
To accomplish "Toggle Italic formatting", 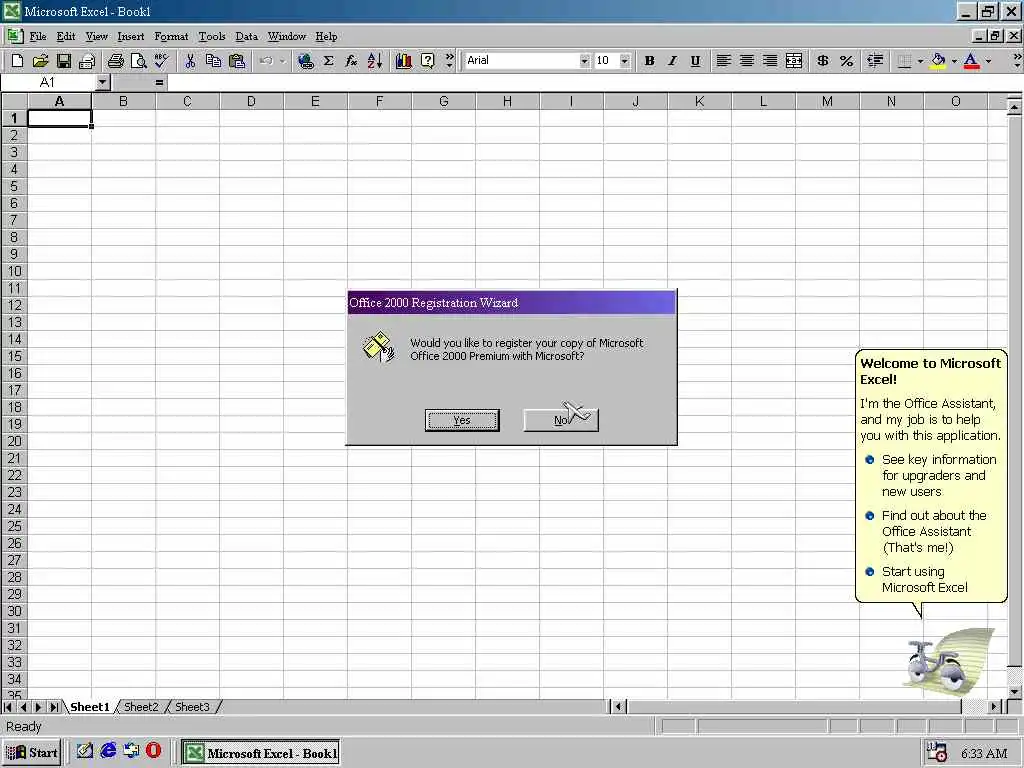I will (x=672, y=61).
